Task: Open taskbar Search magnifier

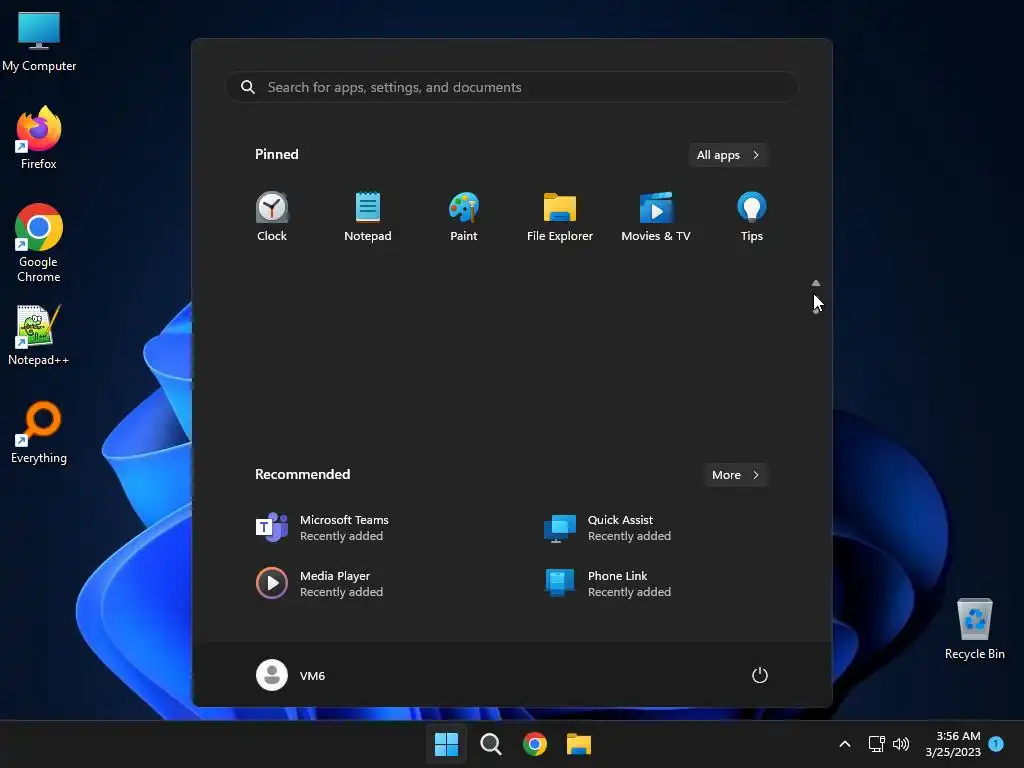Action: click(490, 744)
